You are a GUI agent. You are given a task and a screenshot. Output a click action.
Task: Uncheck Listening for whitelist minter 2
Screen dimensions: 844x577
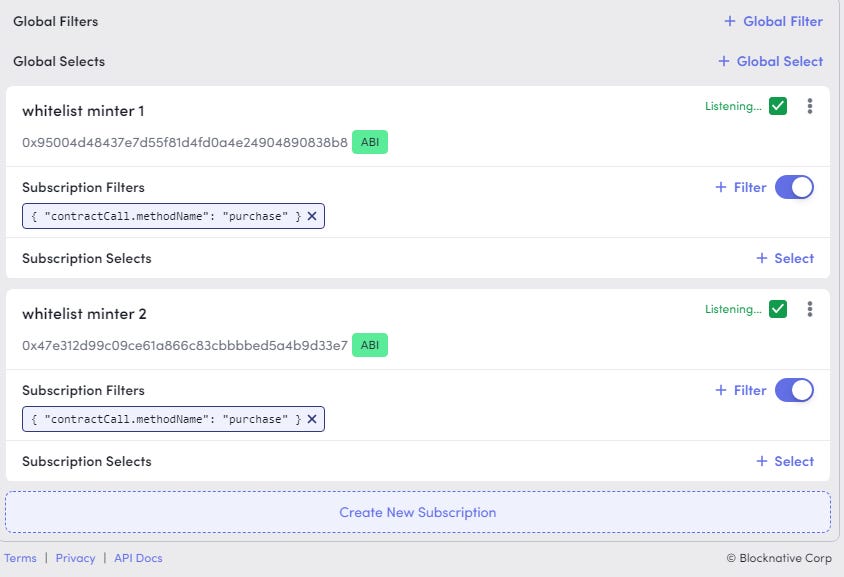pos(778,308)
